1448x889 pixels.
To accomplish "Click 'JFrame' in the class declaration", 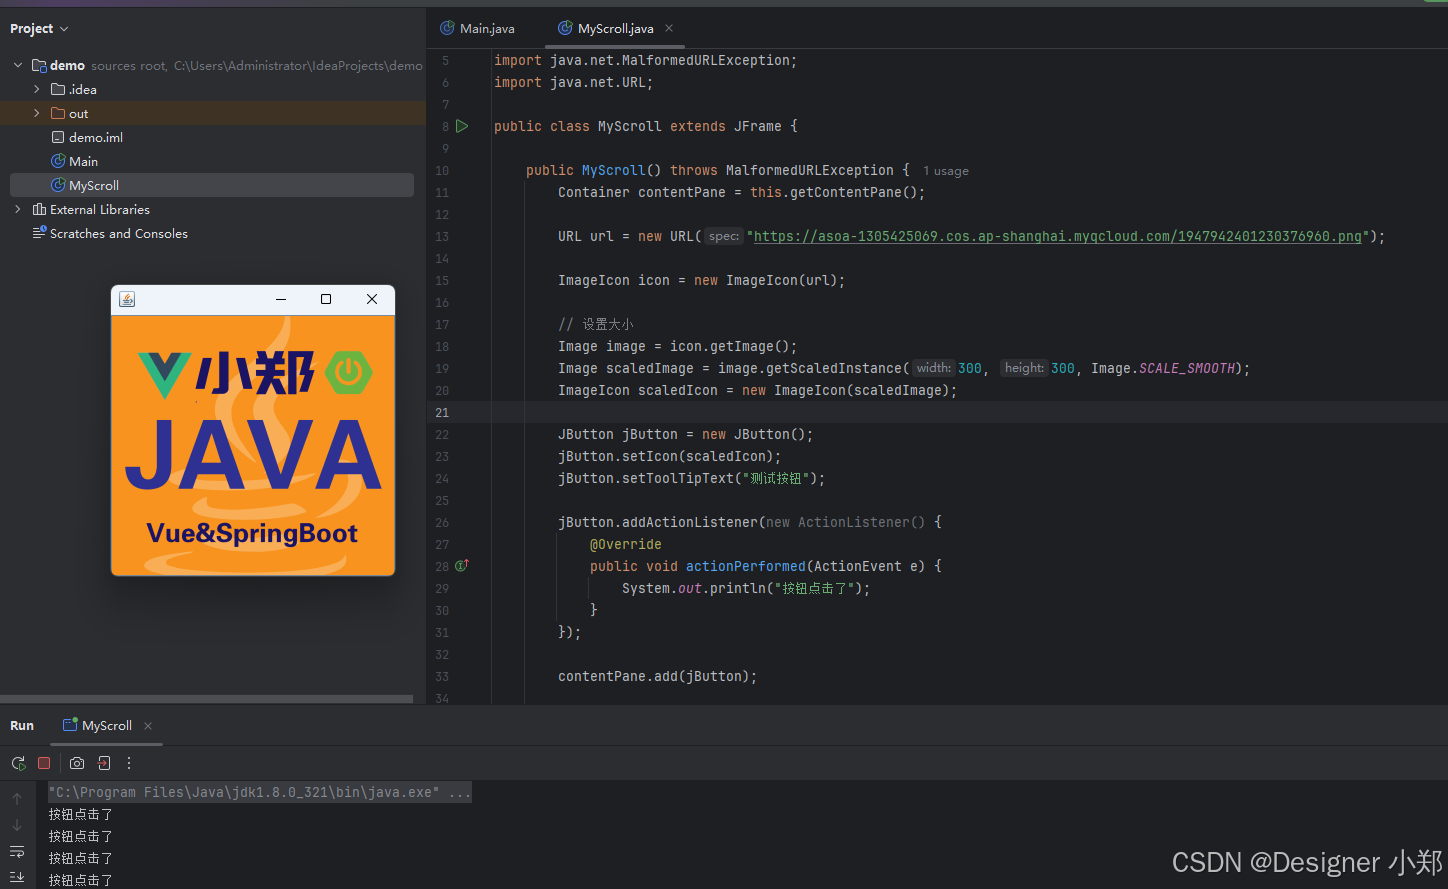I will click(x=758, y=126).
